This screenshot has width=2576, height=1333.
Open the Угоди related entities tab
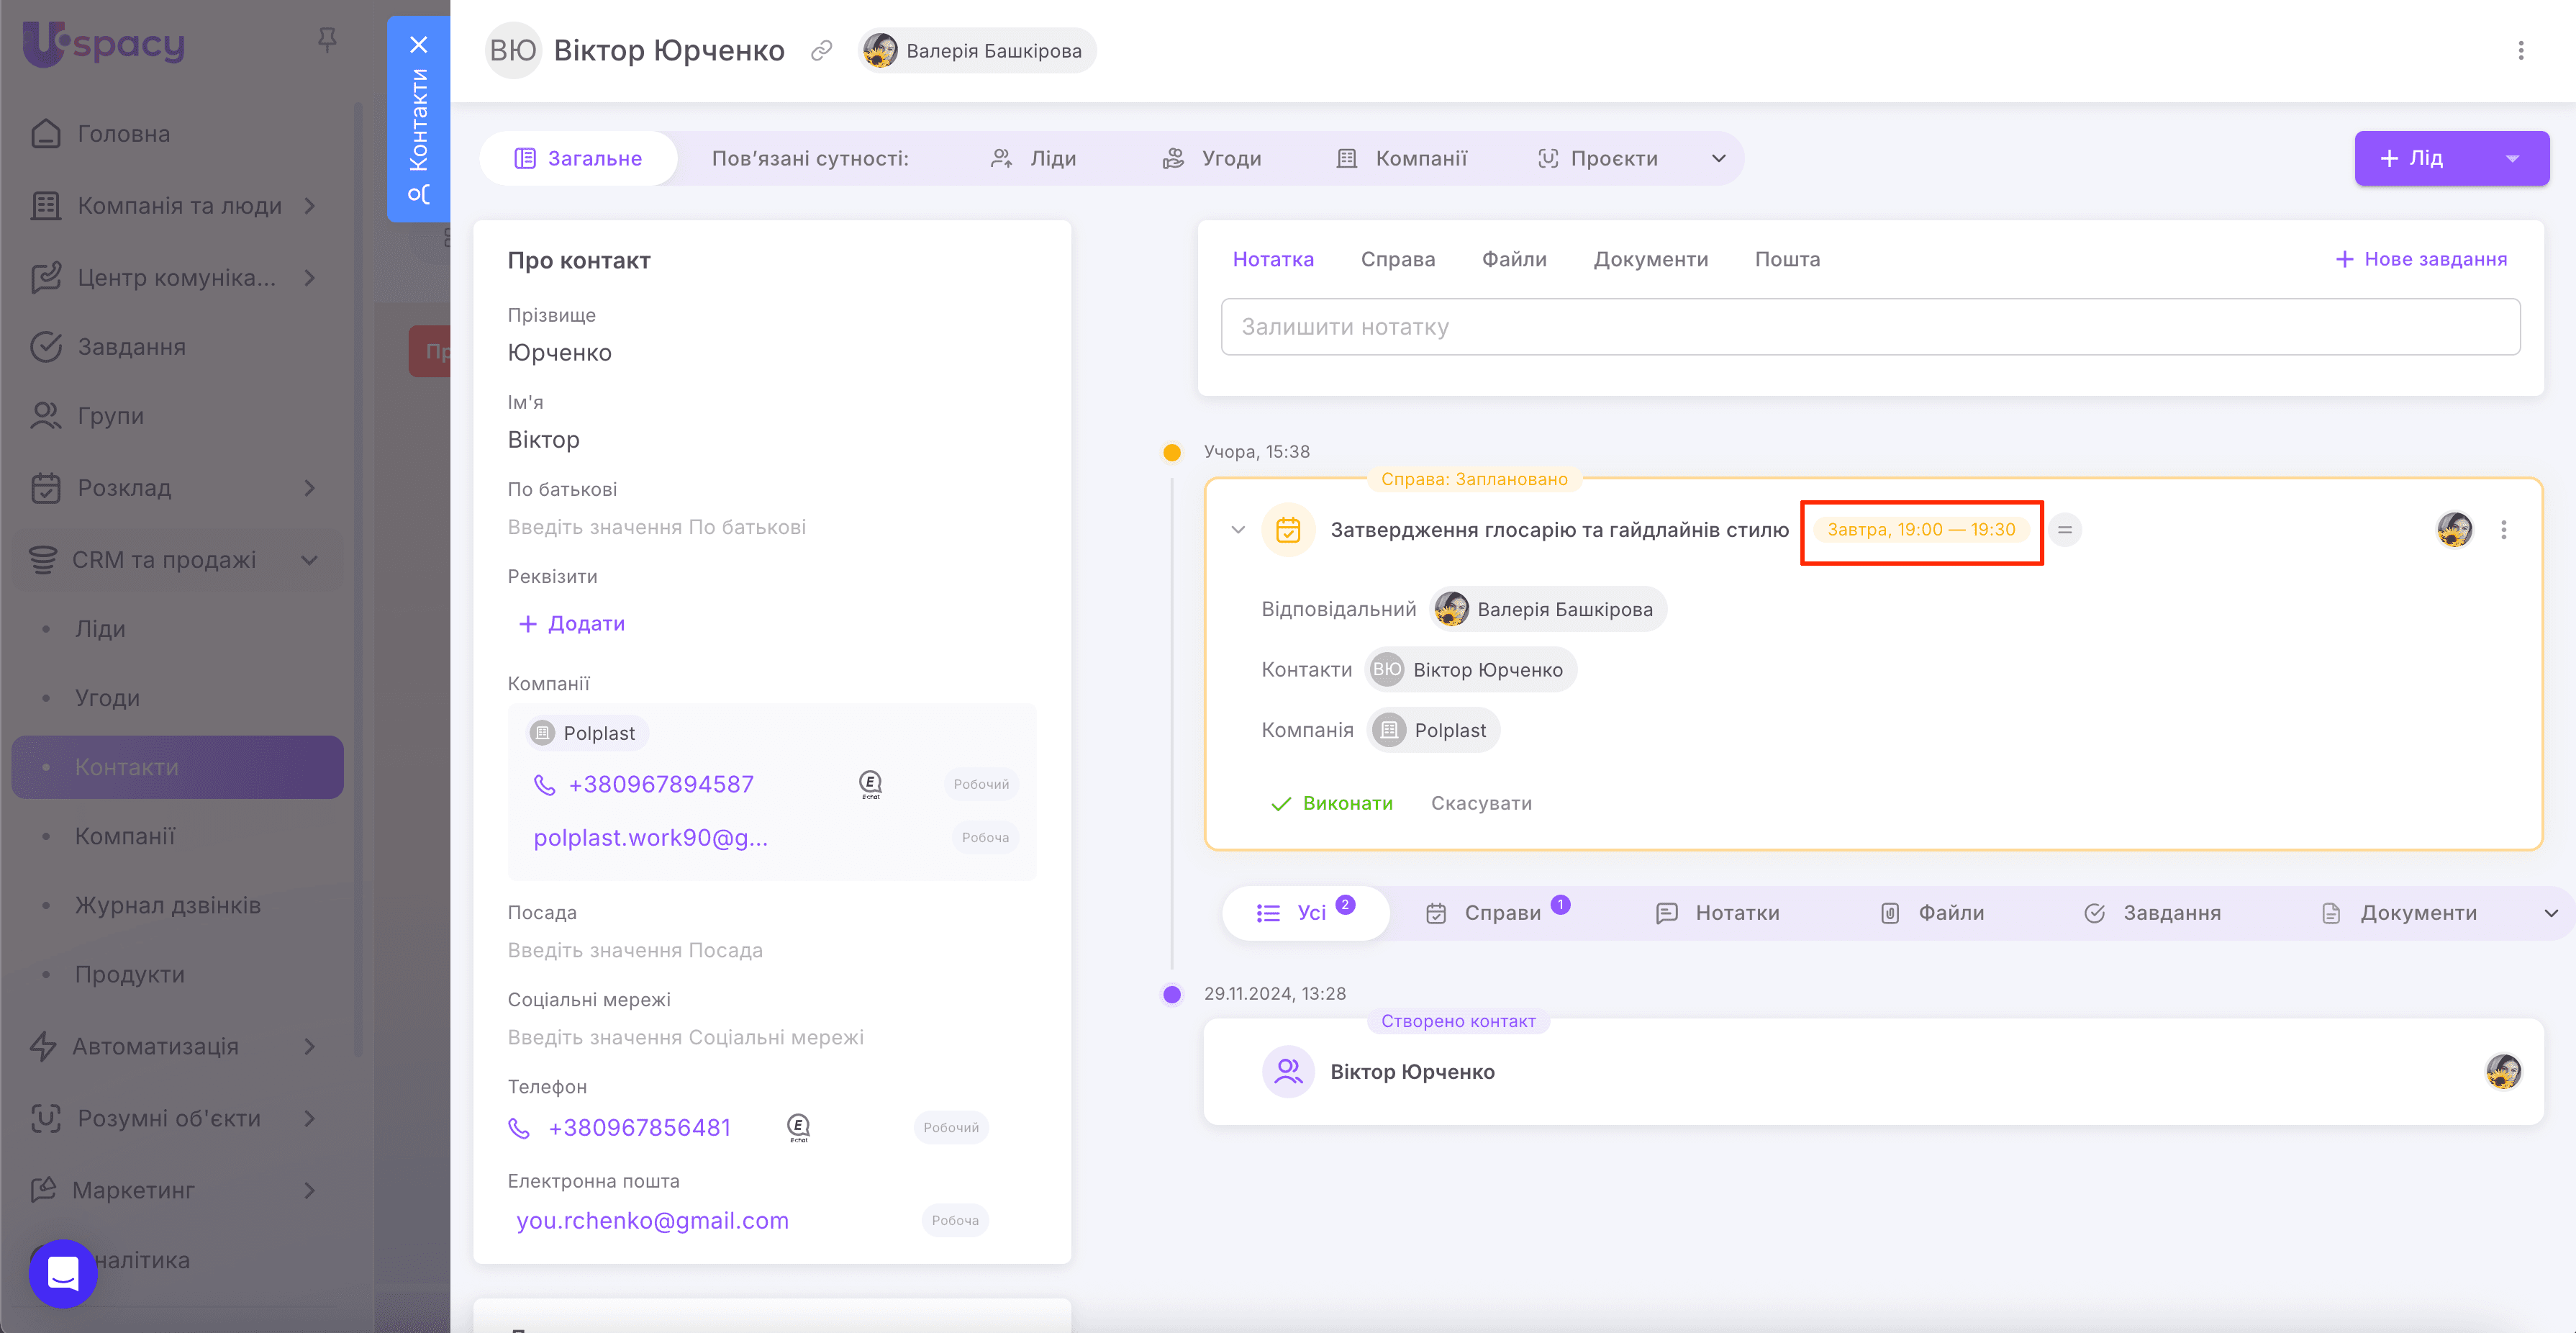[x=1211, y=158]
